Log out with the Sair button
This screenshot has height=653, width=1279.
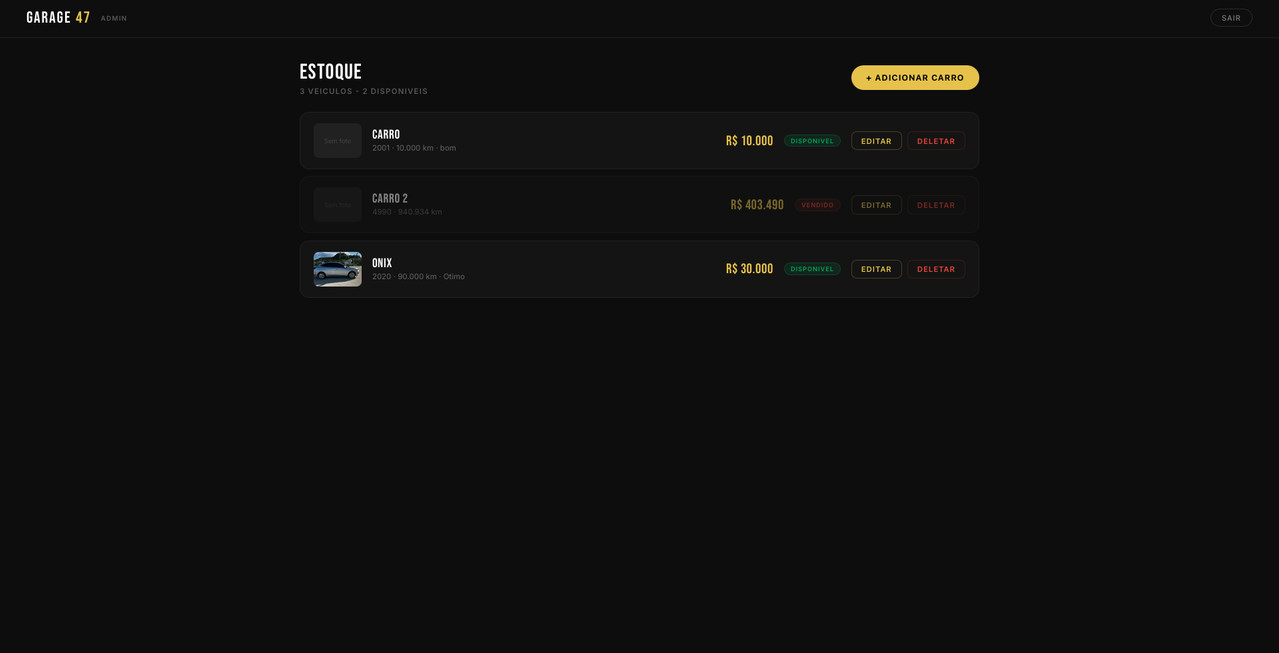pos(1231,18)
